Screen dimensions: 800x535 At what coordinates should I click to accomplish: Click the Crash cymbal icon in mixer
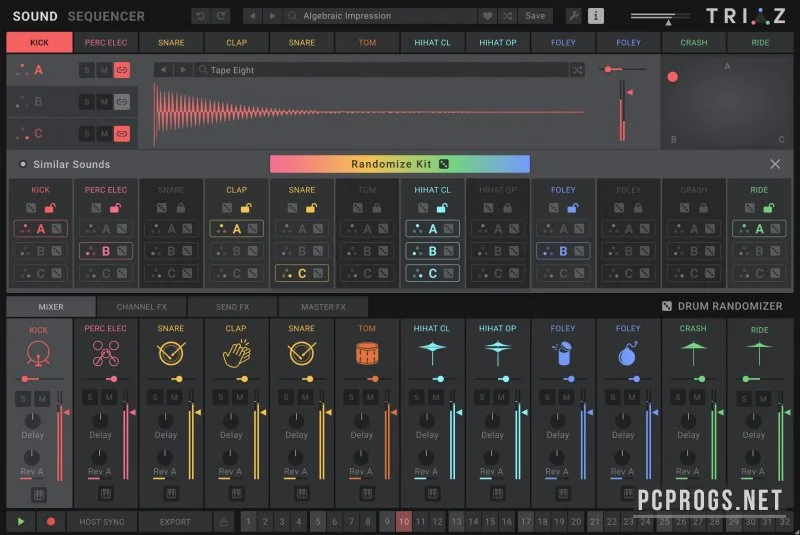click(x=693, y=353)
